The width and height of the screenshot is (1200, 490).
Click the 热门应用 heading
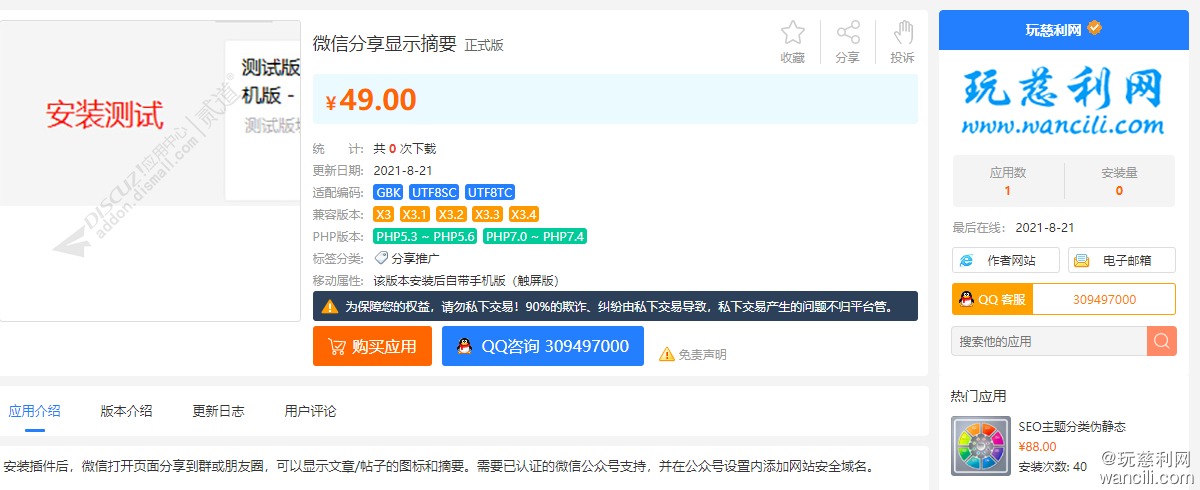978,396
